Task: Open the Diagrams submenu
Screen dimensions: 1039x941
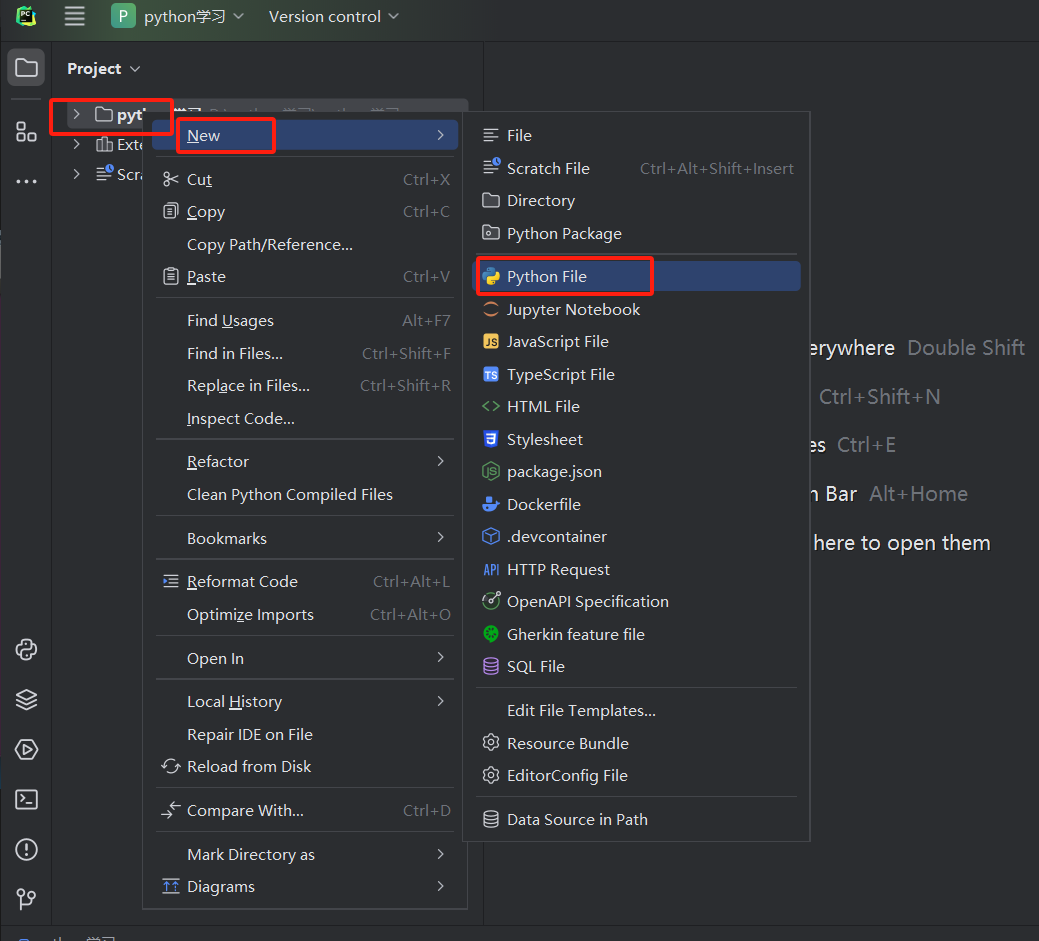Action: (x=305, y=886)
